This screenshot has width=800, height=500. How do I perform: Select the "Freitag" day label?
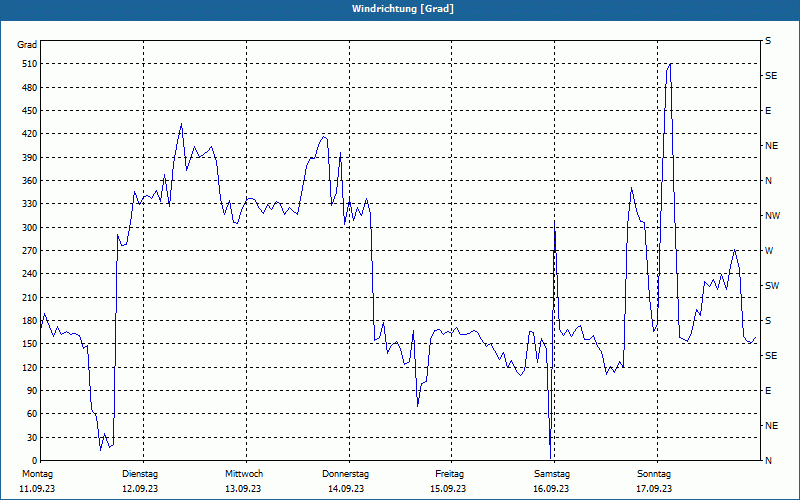point(449,474)
